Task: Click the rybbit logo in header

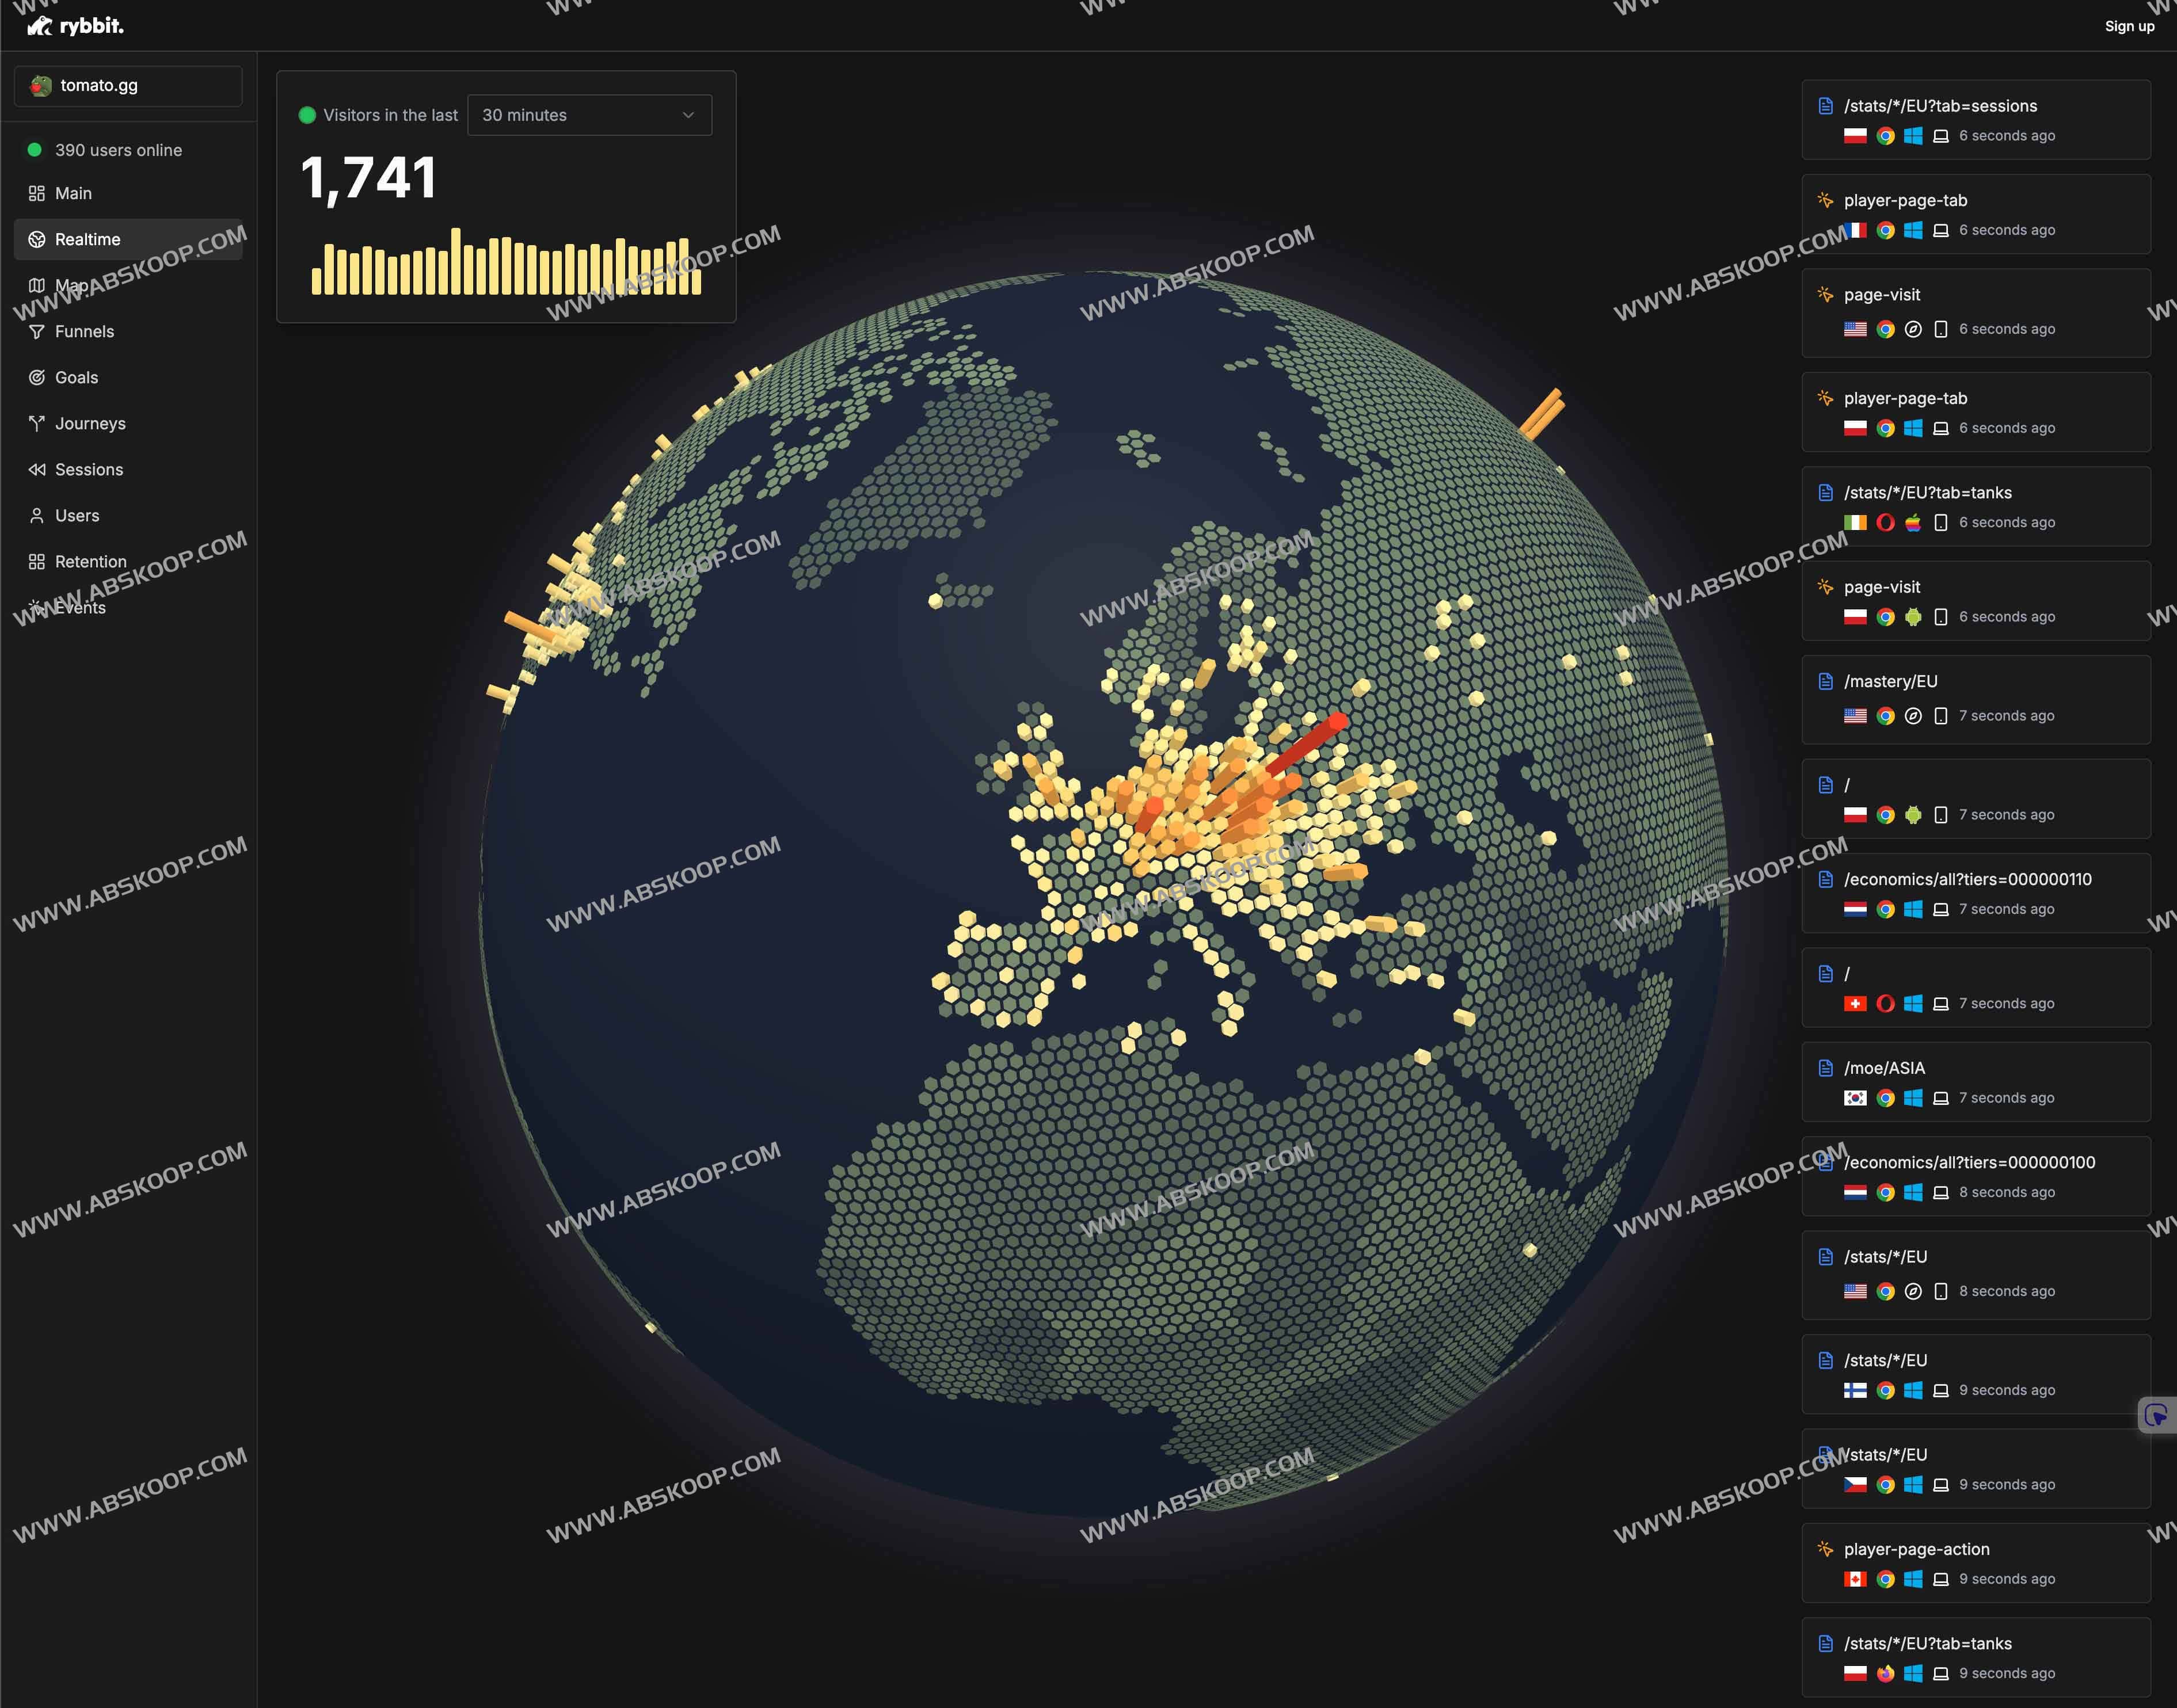Action: [x=75, y=26]
